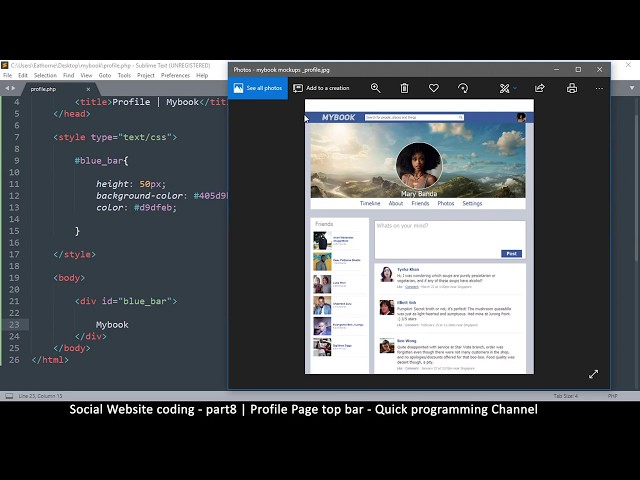Go to previous tab with left arrow
The height and width of the screenshot is (480, 640).
tap(7, 88)
